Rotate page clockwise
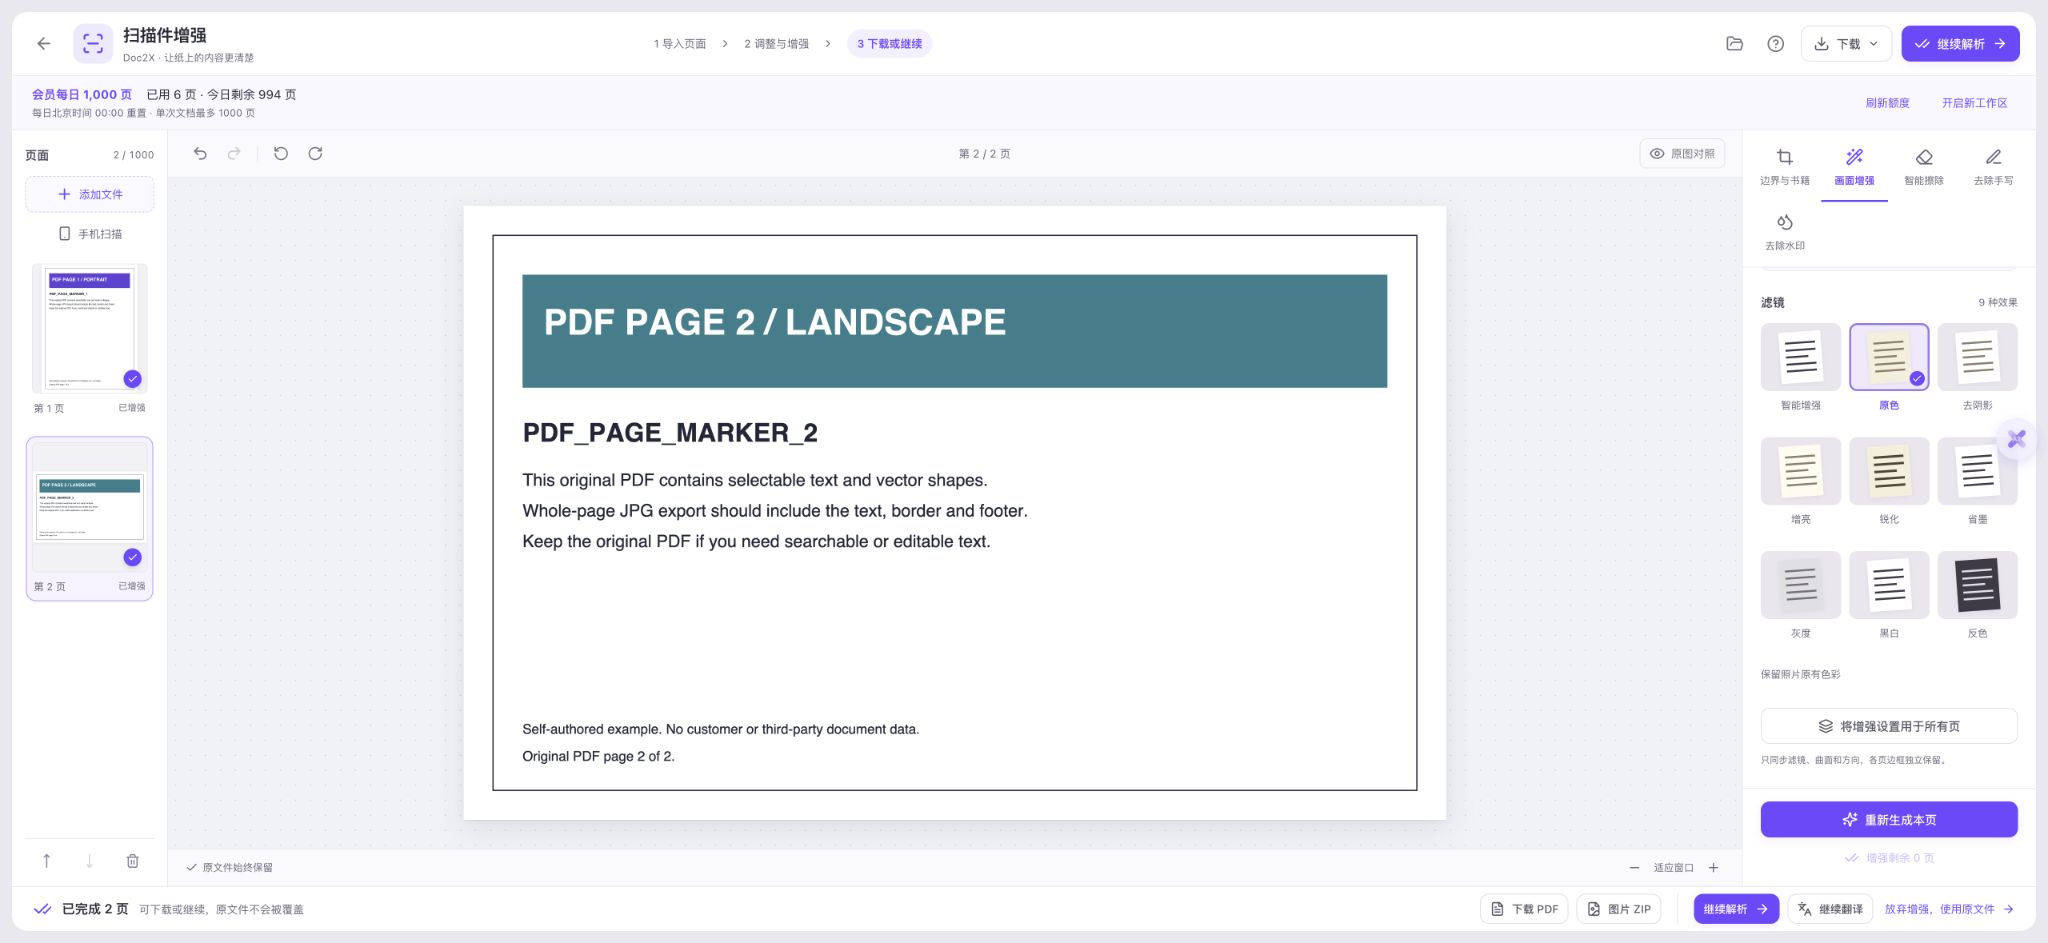This screenshot has height=943, width=2048. click(x=315, y=153)
